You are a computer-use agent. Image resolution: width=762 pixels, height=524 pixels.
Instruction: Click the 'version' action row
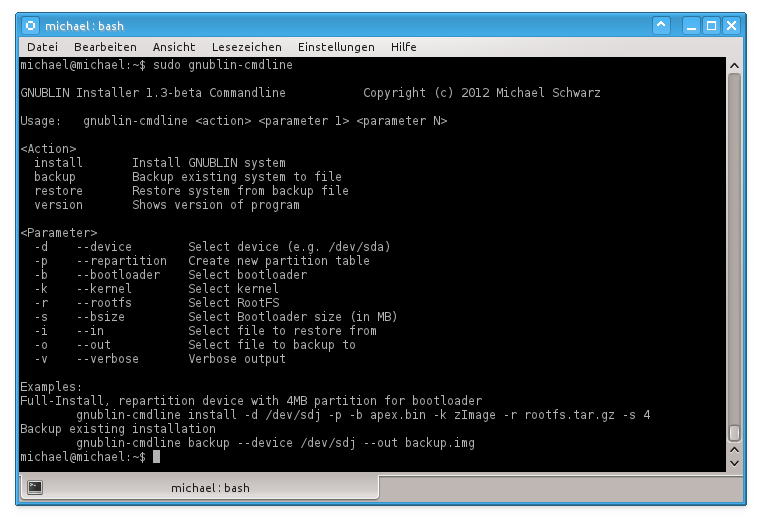[x=167, y=205]
